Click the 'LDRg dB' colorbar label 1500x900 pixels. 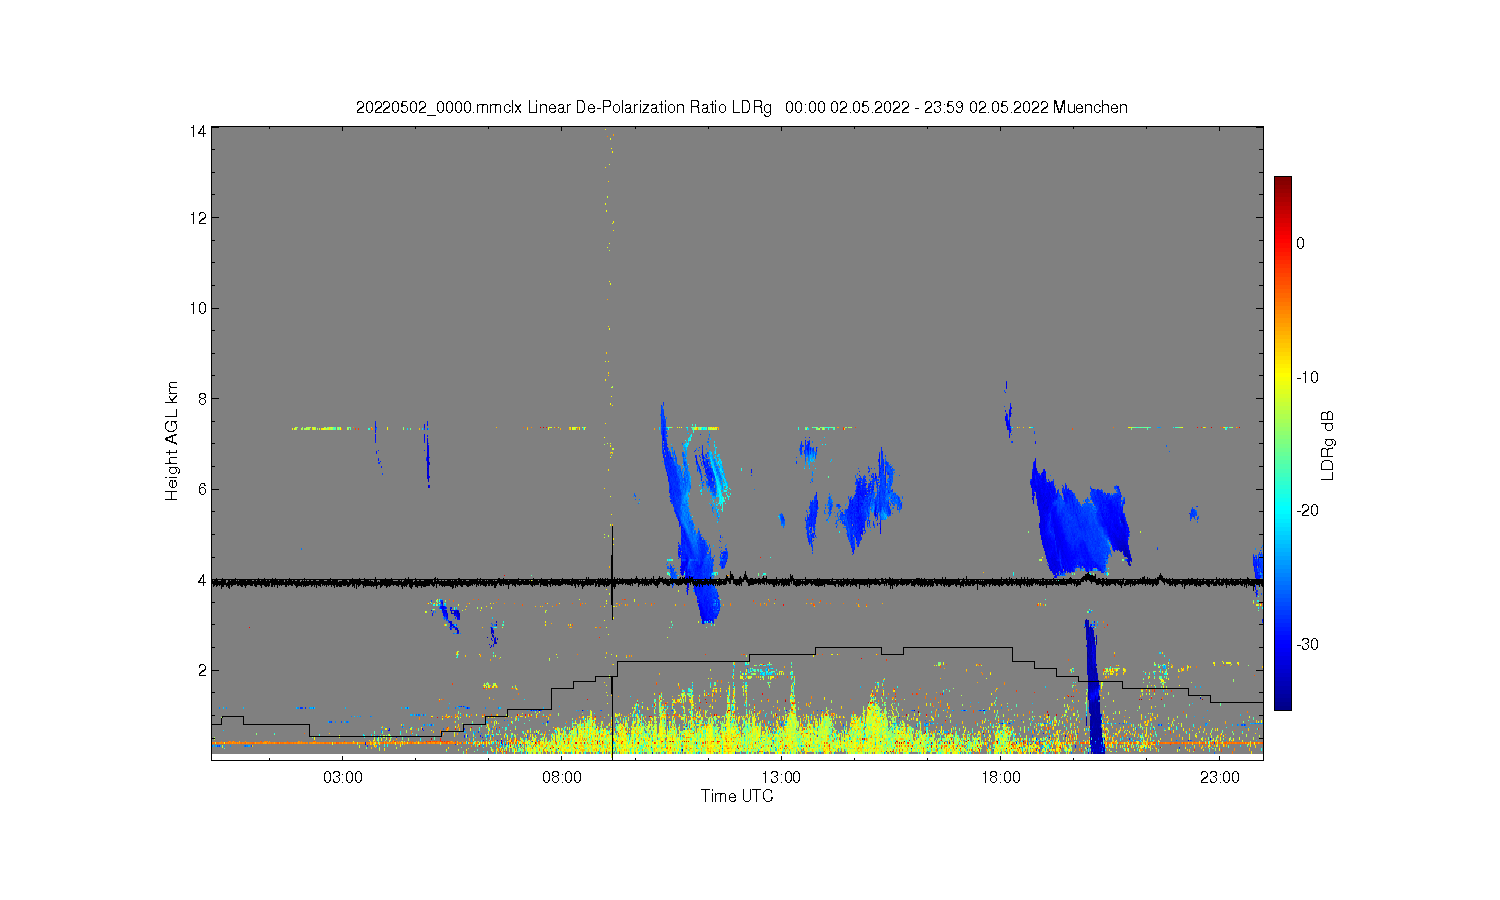[x=1328, y=445]
